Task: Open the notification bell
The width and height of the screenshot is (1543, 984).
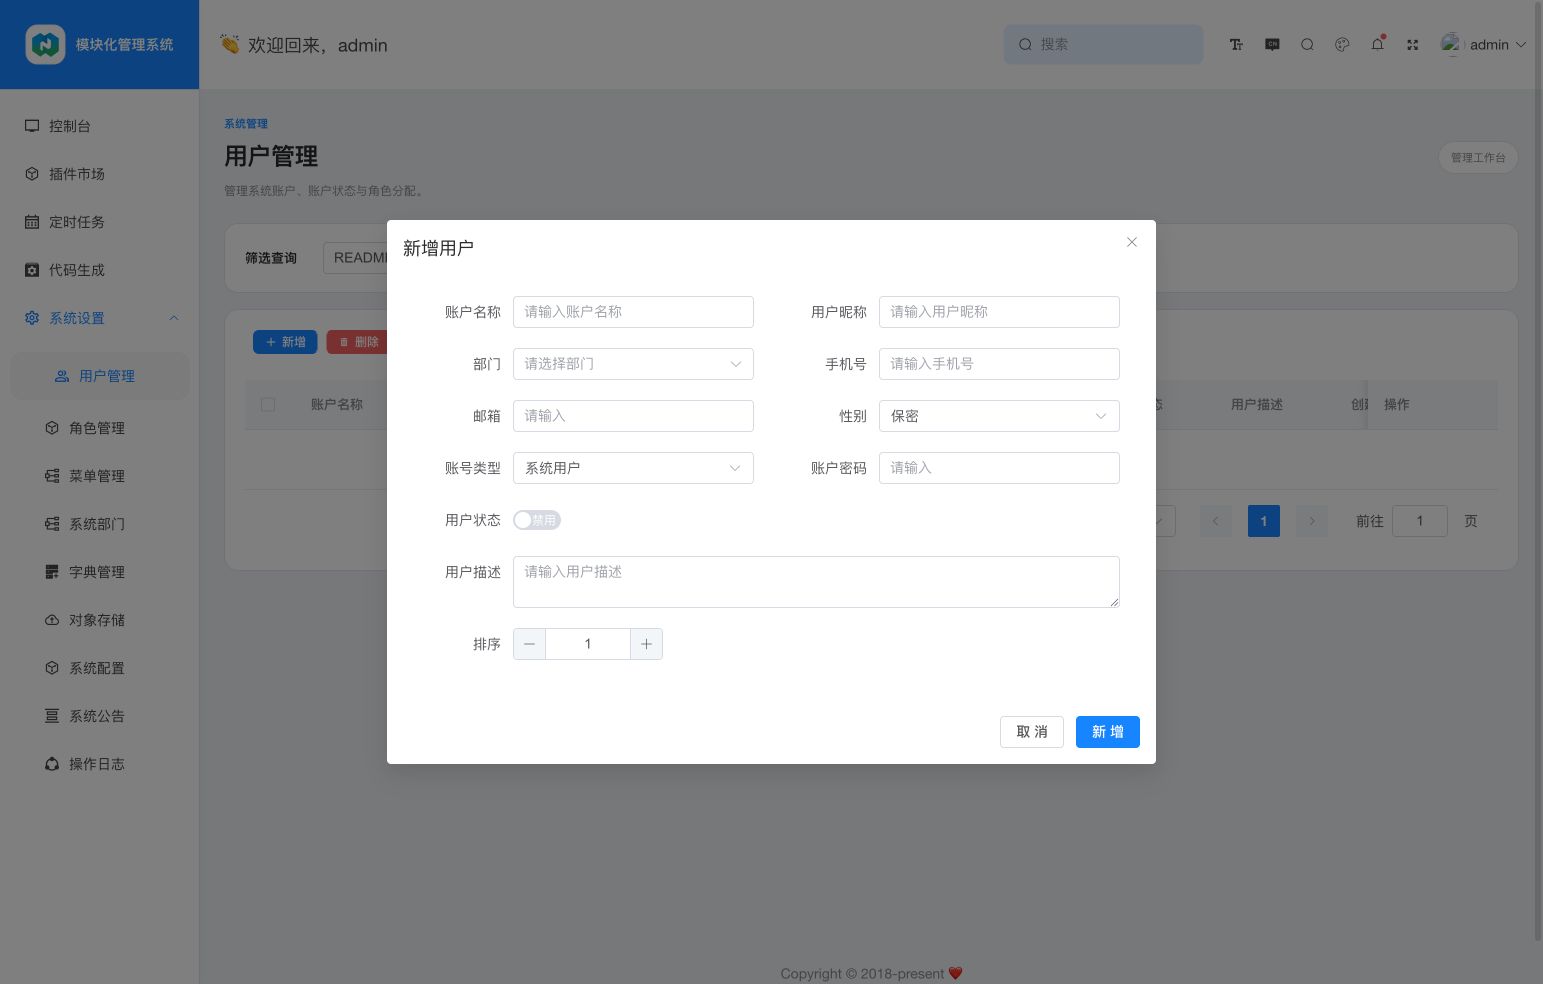Action: pyautogui.click(x=1377, y=45)
